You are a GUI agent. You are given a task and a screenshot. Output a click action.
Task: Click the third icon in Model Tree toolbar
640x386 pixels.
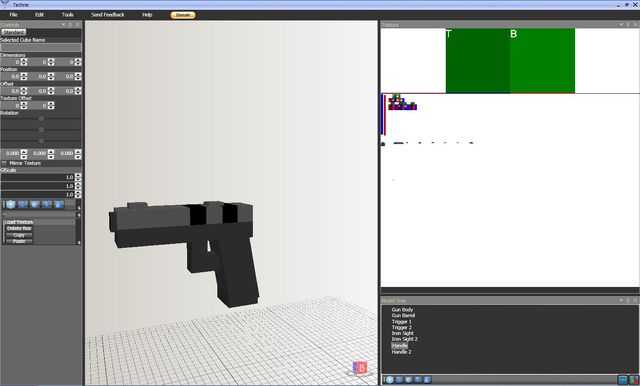409,379
